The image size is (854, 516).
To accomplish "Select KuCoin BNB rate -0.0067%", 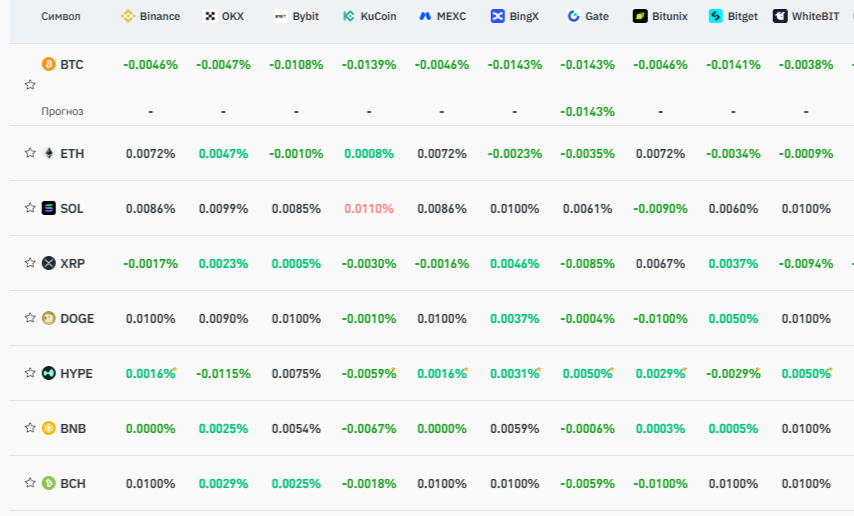I will click(x=369, y=428).
